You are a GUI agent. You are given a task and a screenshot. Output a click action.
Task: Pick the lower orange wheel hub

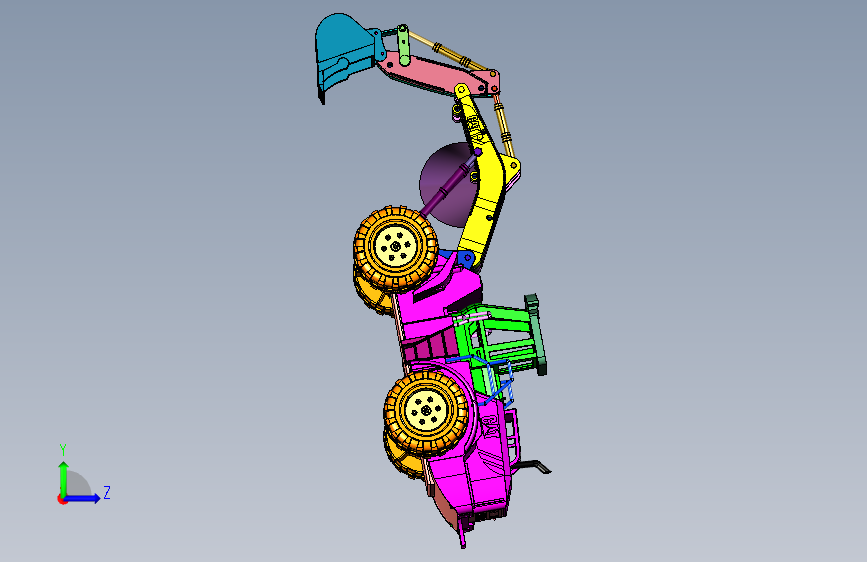426,411
